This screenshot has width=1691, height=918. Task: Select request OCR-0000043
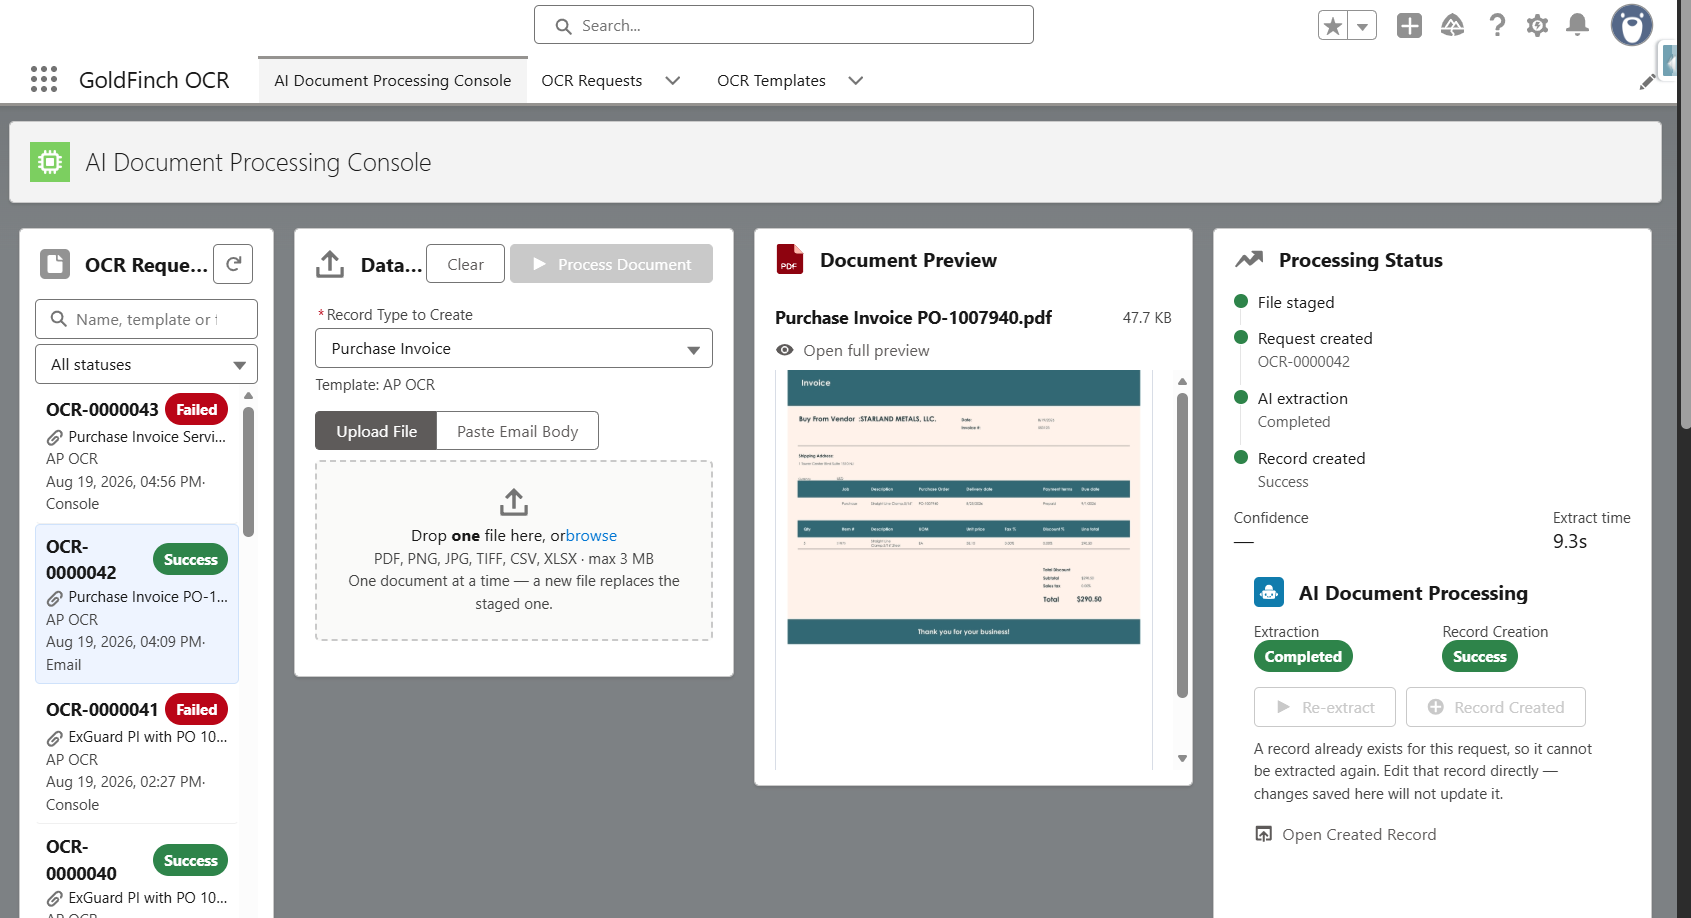(137, 456)
